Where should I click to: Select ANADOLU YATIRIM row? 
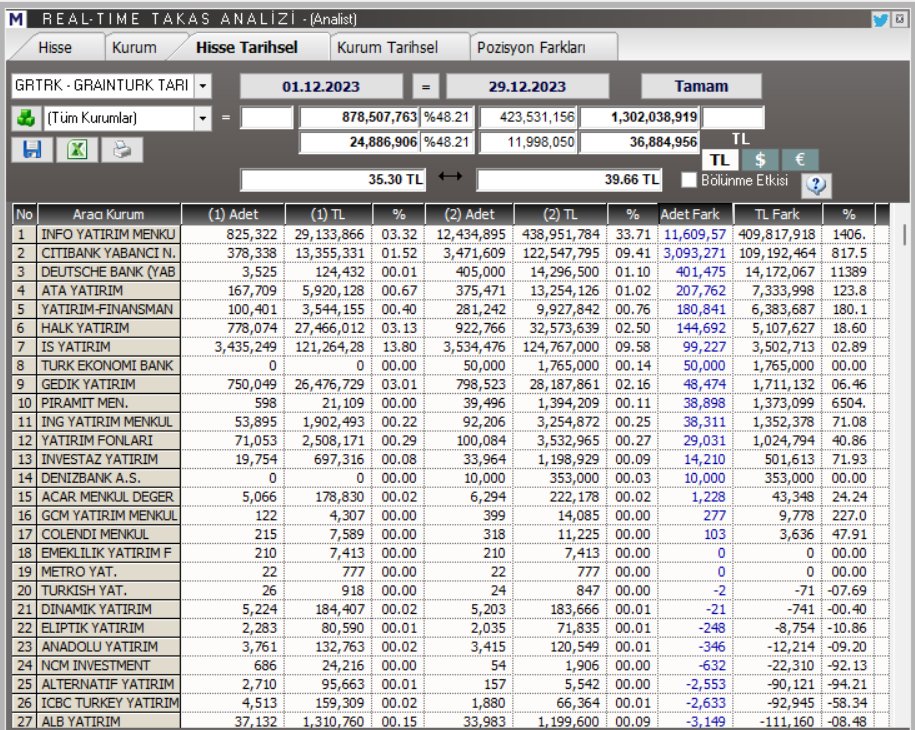449,646
